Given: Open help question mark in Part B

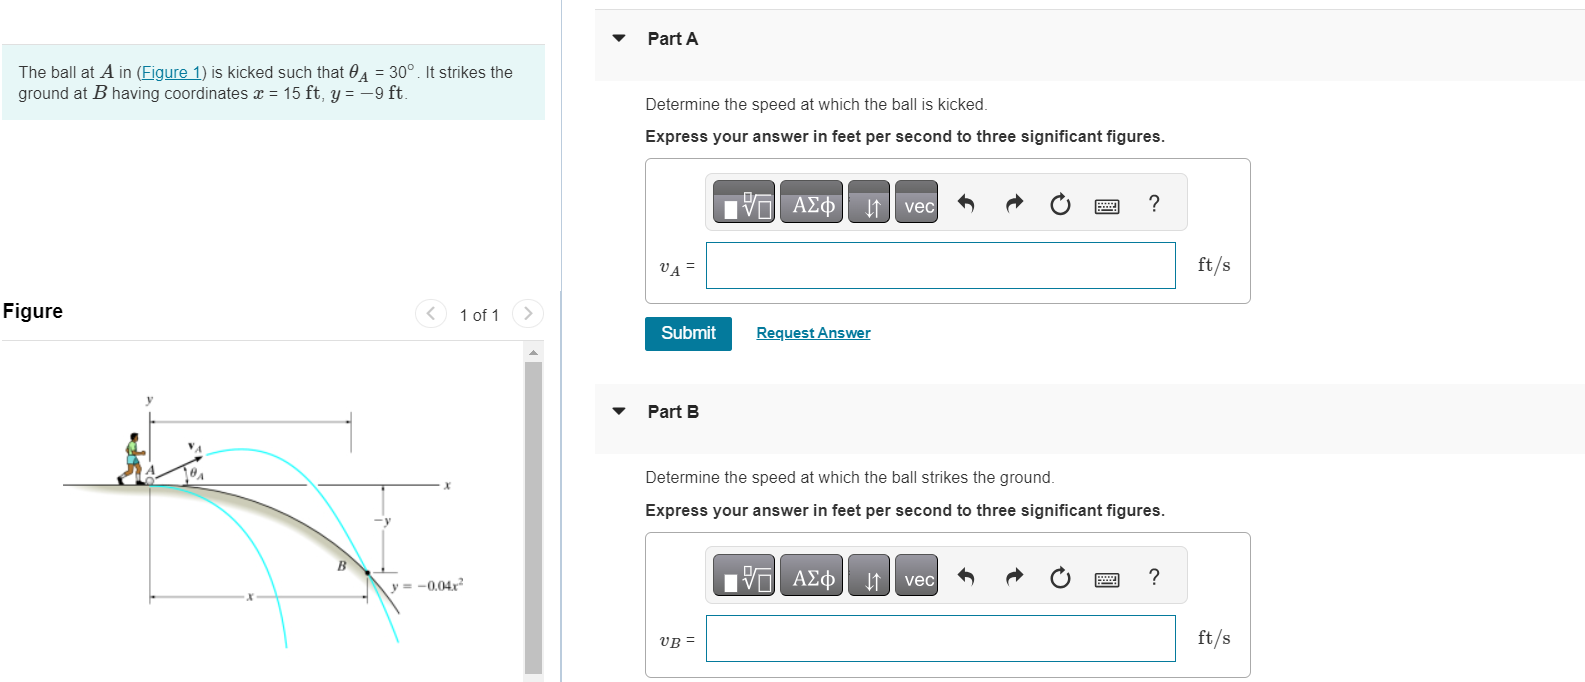Looking at the screenshot, I should [x=1154, y=577].
